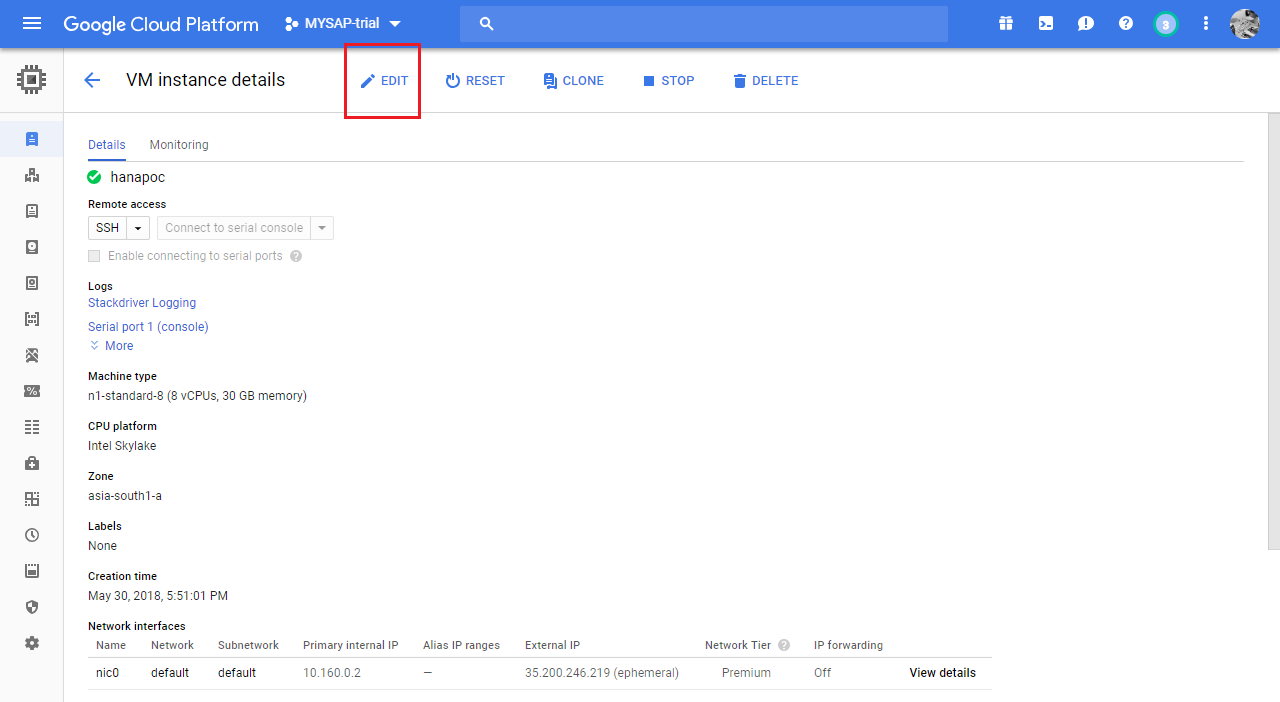Open Snapshots sidebar icon

pyautogui.click(x=32, y=283)
